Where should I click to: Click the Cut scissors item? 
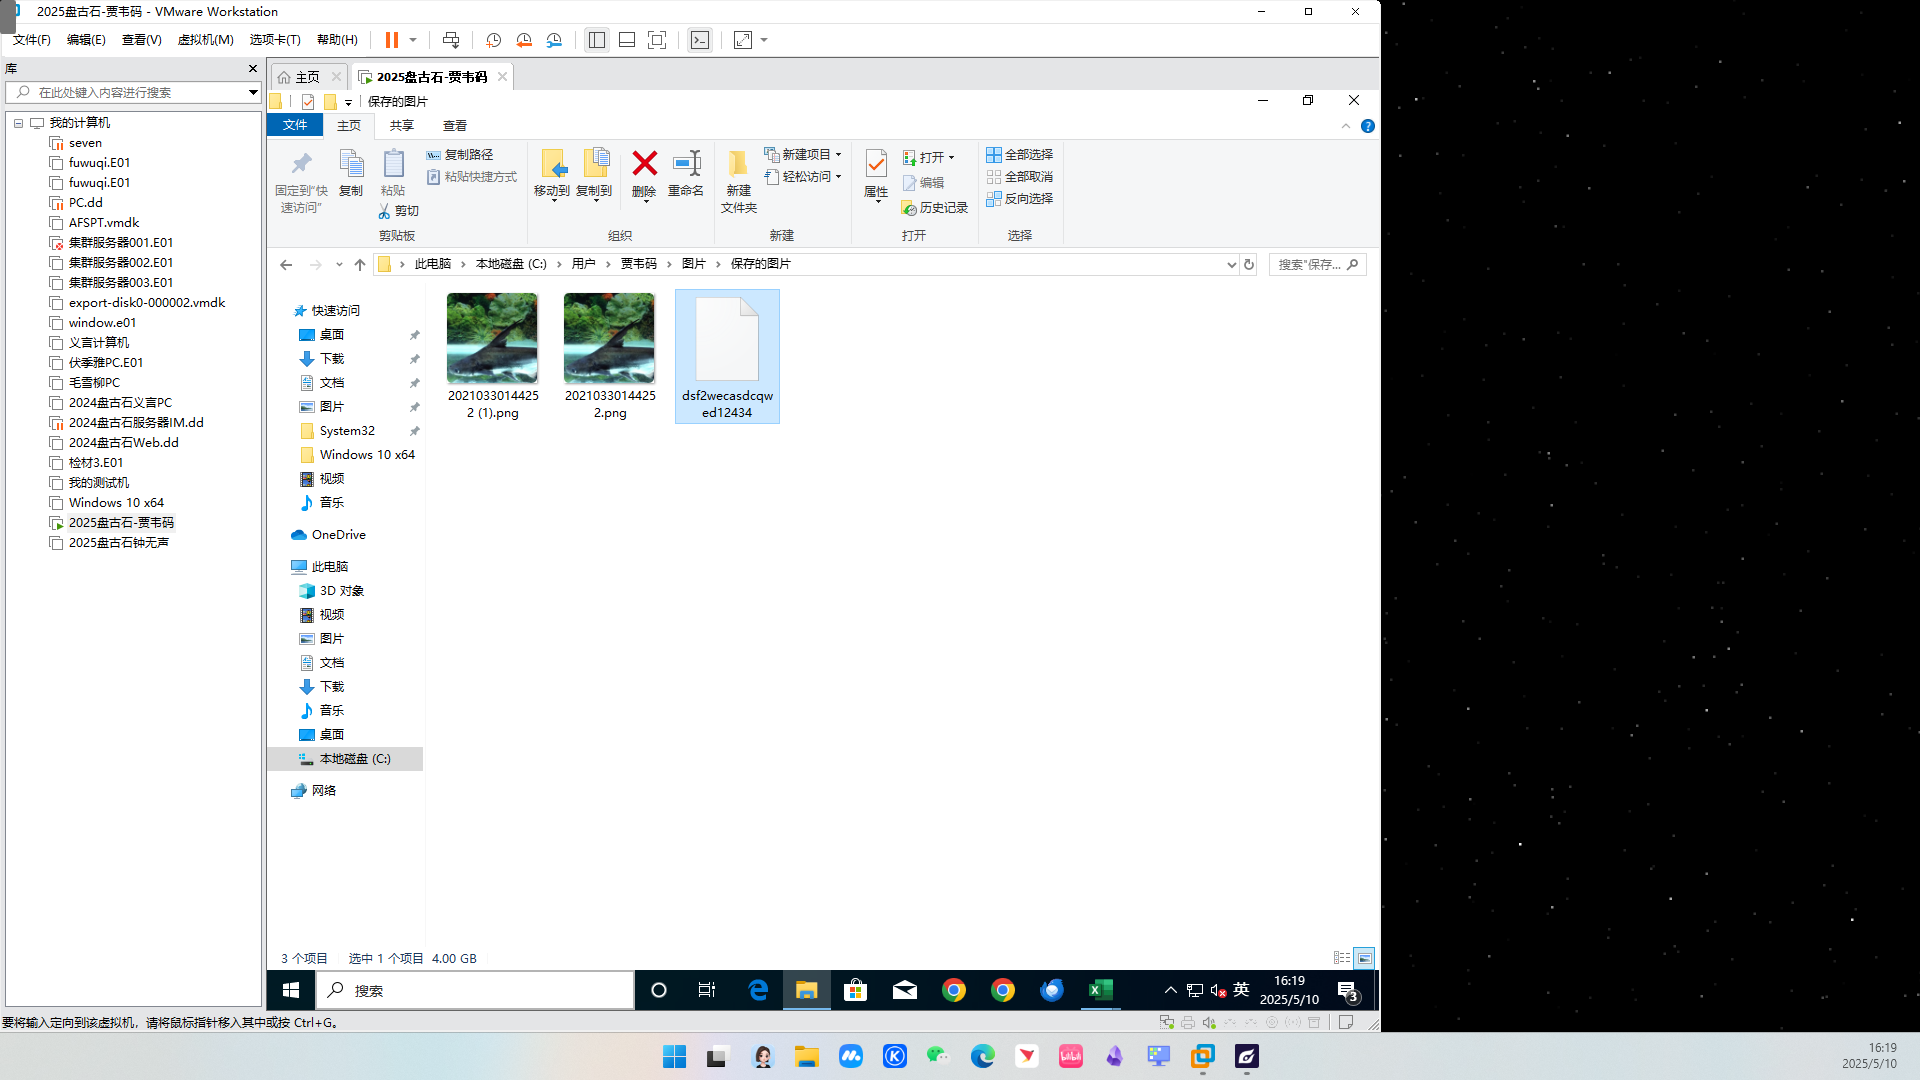tap(398, 211)
